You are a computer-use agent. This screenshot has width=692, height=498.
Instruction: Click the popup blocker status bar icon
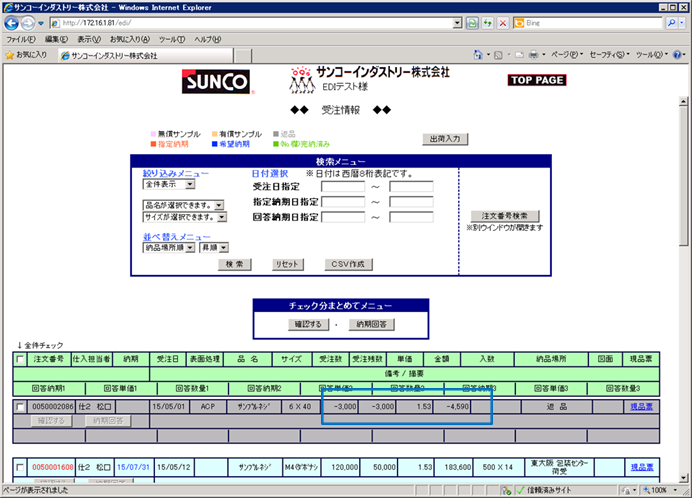(506, 490)
